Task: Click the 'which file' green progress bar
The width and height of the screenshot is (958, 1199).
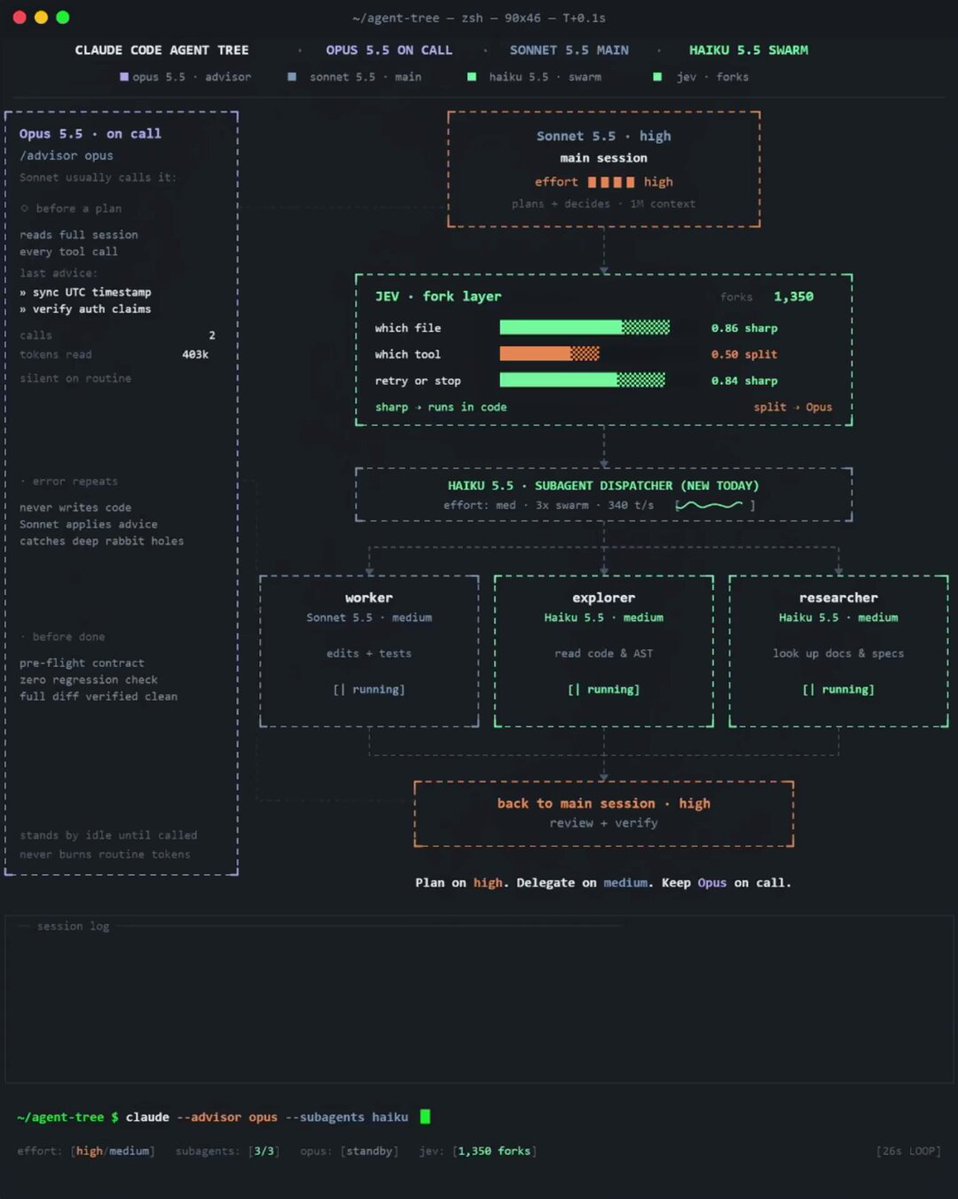Action: pyautogui.click(x=585, y=327)
